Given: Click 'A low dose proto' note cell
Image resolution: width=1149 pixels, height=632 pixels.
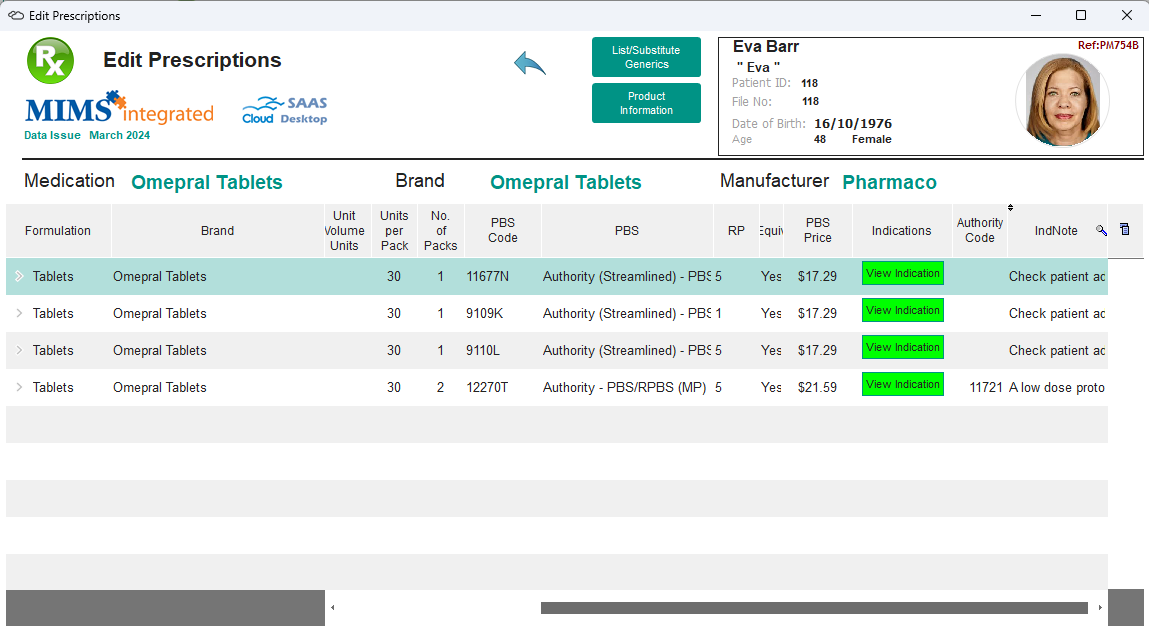Looking at the screenshot, I should click(x=1057, y=387).
